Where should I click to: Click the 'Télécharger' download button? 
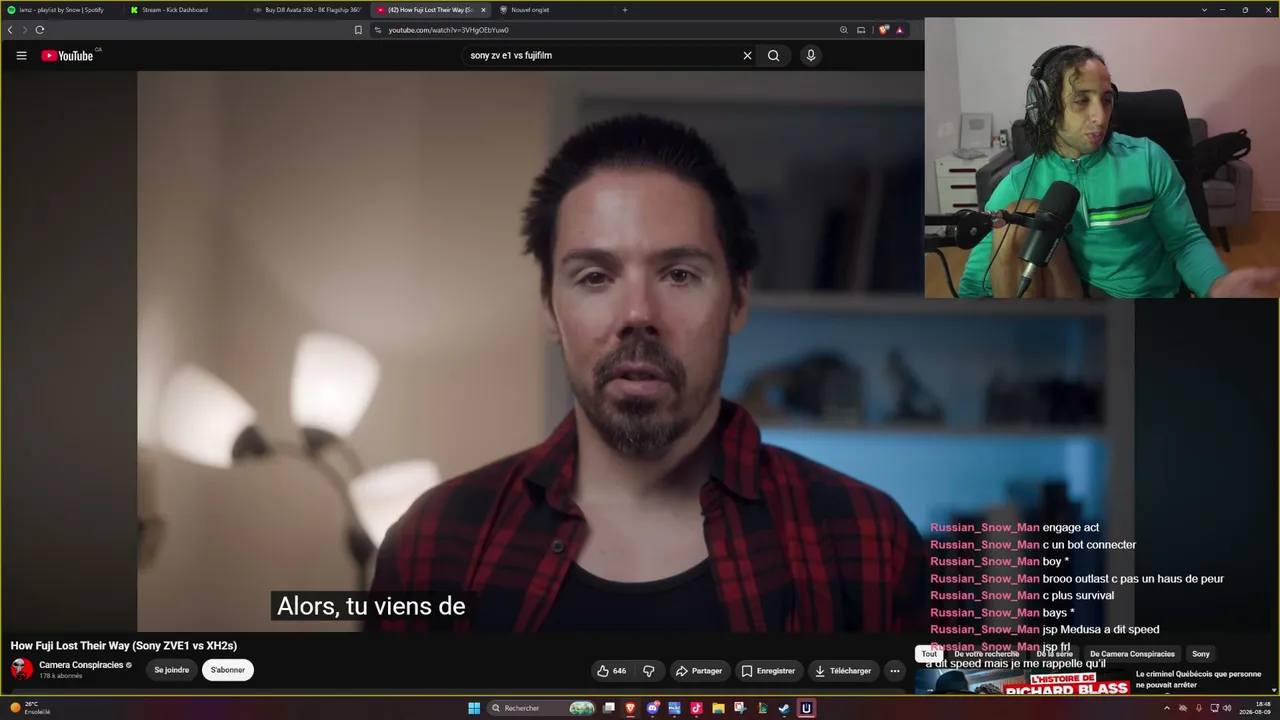[842, 671]
